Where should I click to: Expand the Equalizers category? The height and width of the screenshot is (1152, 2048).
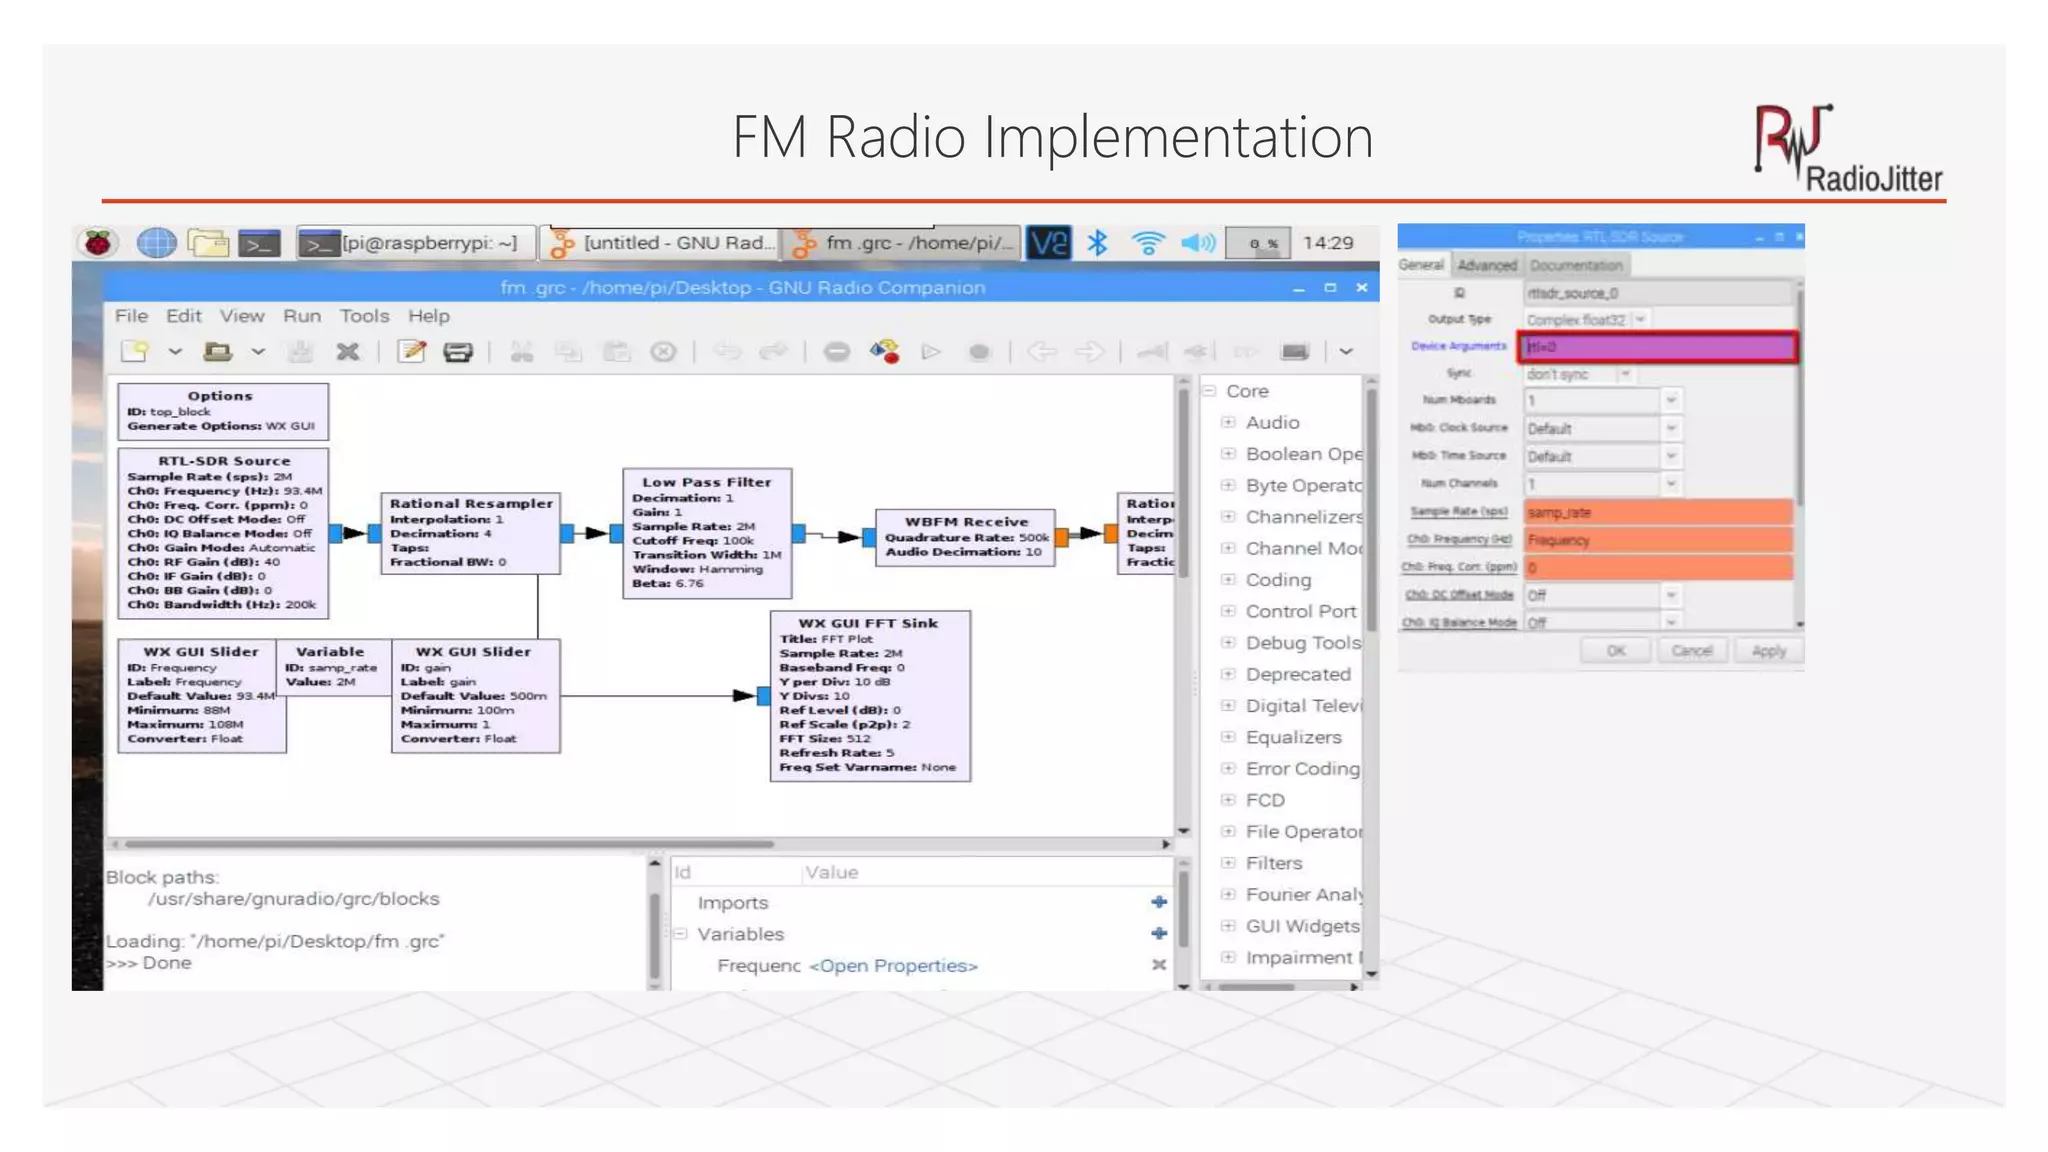(x=1228, y=737)
